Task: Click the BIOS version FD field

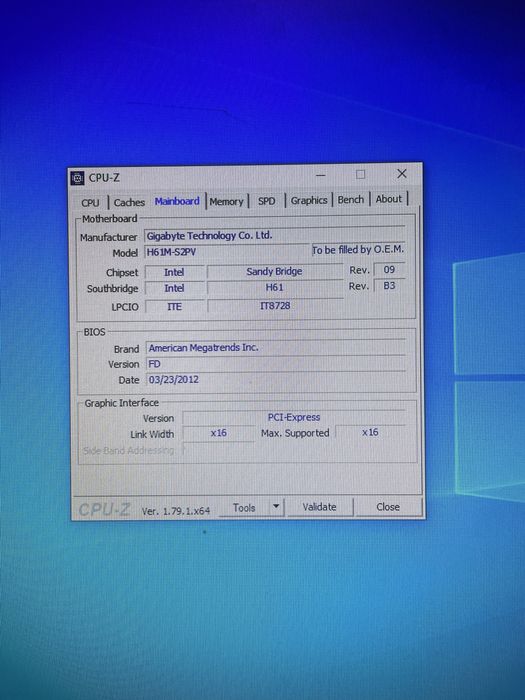Action: pyautogui.click(x=276, y=364)
